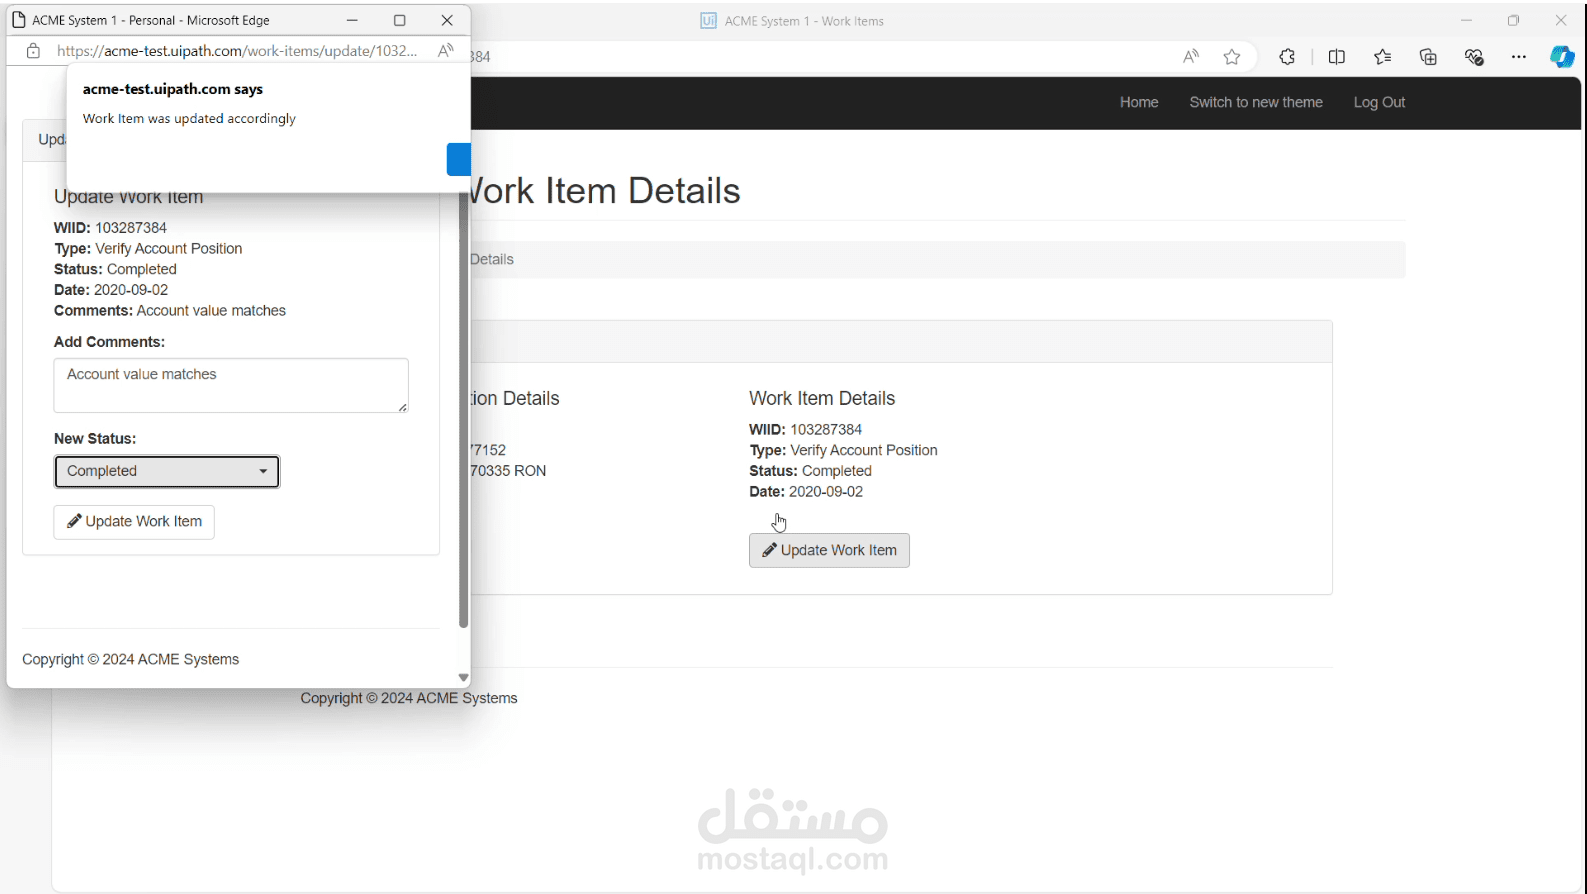1587x894 pixels.
Task: Click 'Work Item was updated accordingly' message
Action: click(x=189, y=118)
